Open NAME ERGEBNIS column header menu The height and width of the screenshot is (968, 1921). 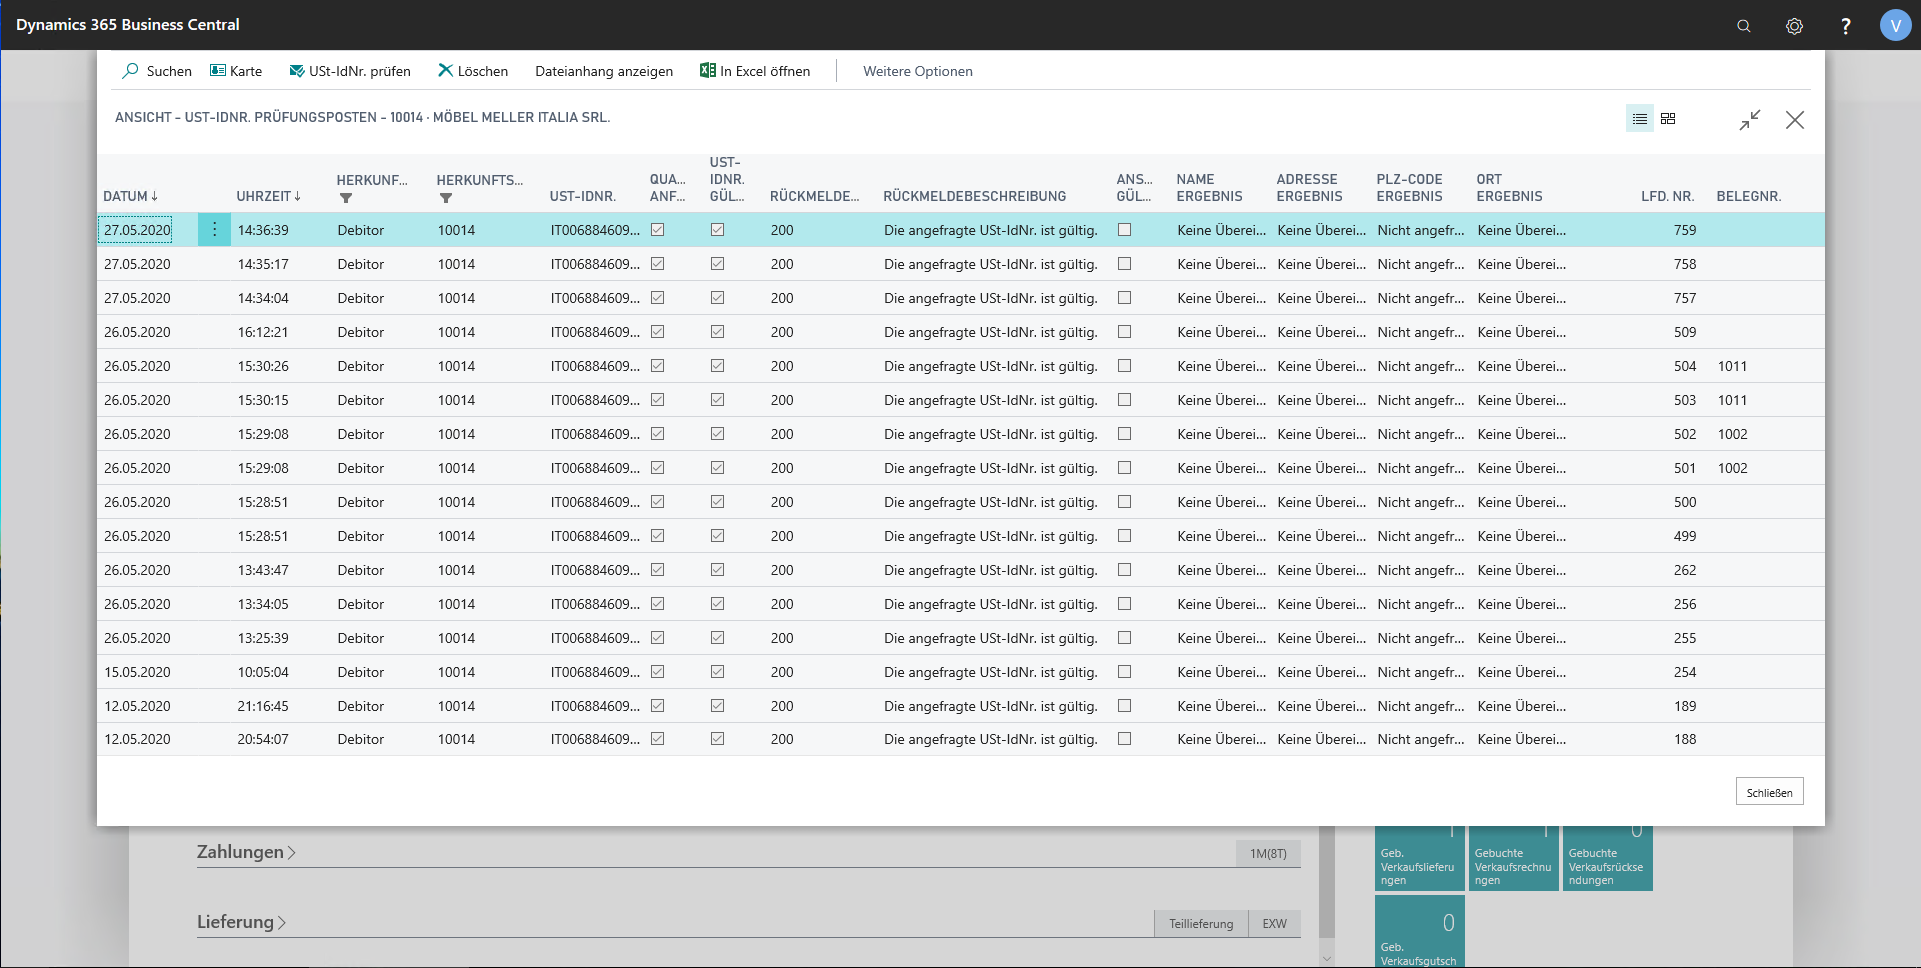tap(1209, 188)
